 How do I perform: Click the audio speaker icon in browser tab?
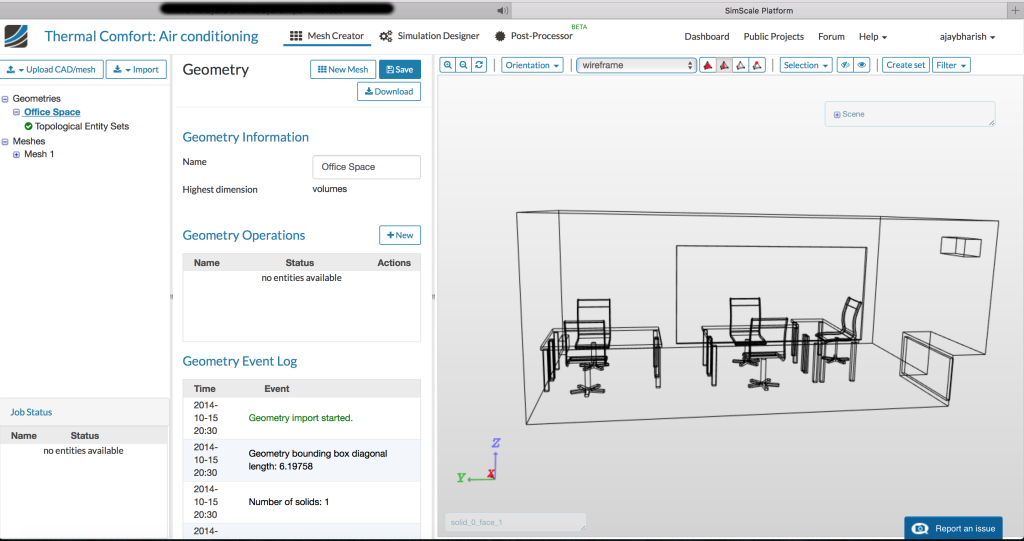coord(502,10)
